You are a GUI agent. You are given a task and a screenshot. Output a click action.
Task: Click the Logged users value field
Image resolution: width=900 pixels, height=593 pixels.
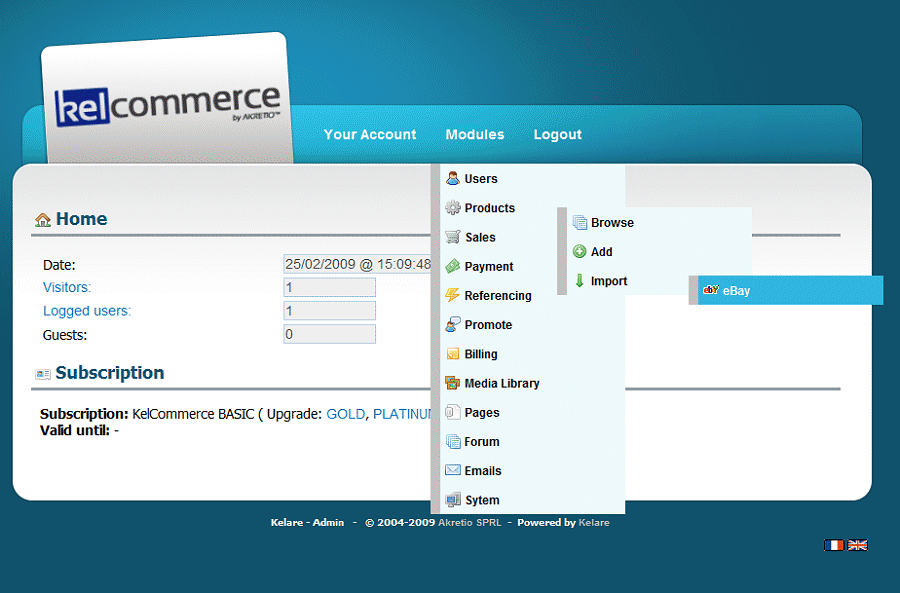[x=329, y=311]
